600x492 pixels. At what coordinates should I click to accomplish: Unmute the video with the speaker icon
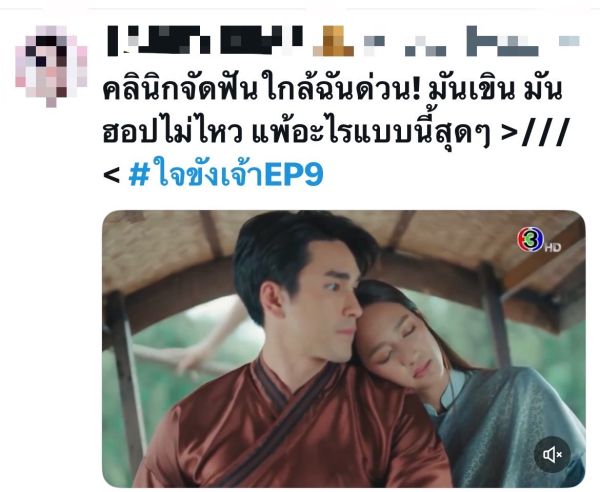coord(552,454)
